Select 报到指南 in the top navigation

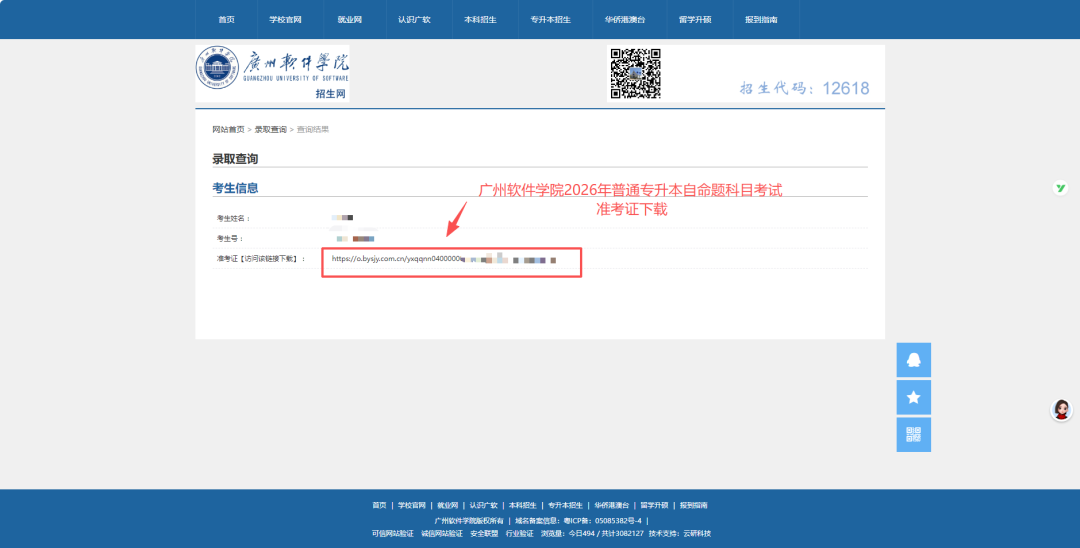[761, 20]
